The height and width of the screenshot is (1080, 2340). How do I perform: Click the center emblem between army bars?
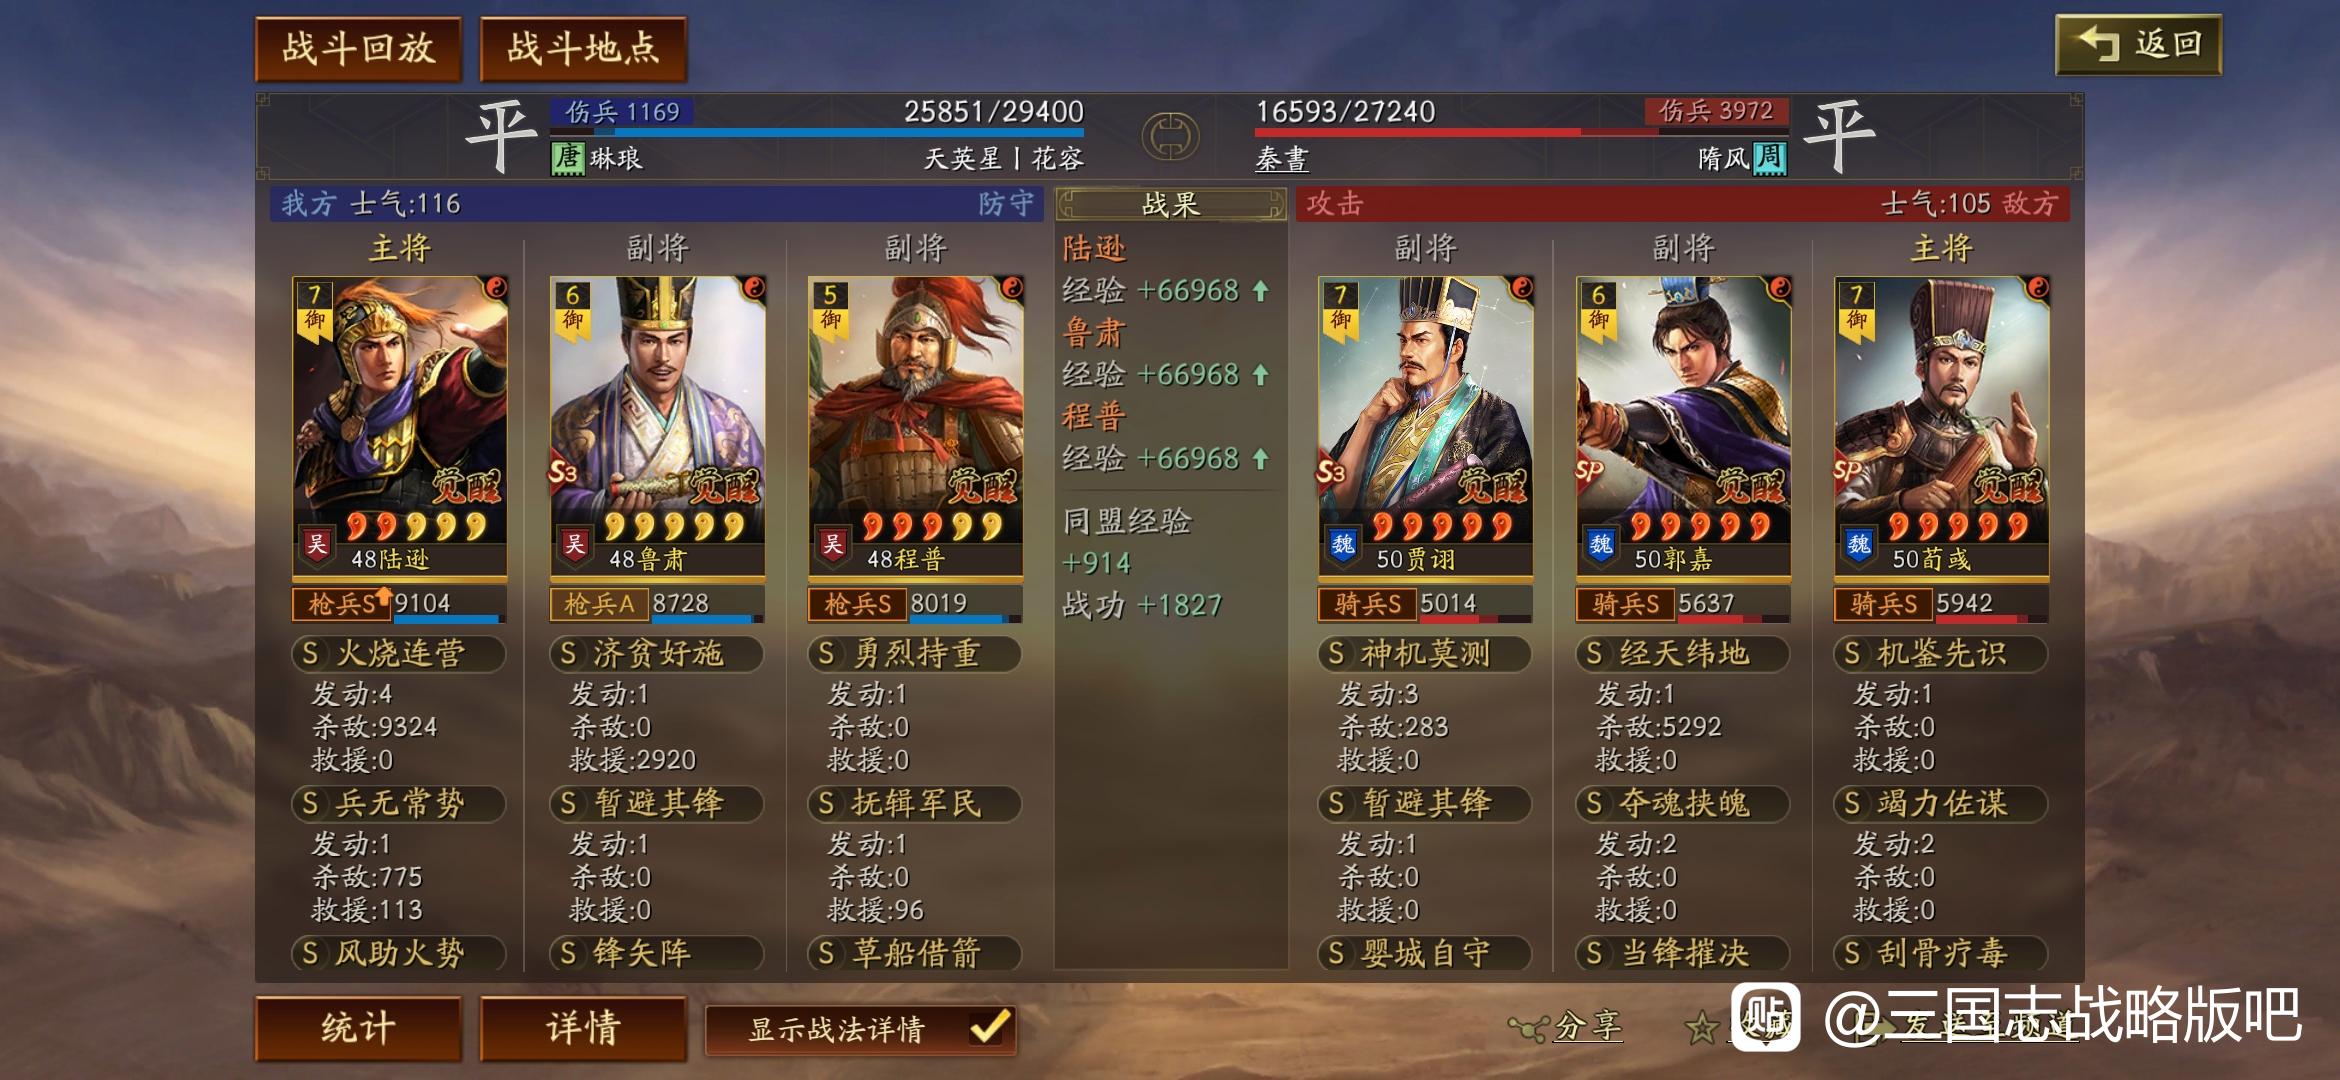click(1170, 136)
